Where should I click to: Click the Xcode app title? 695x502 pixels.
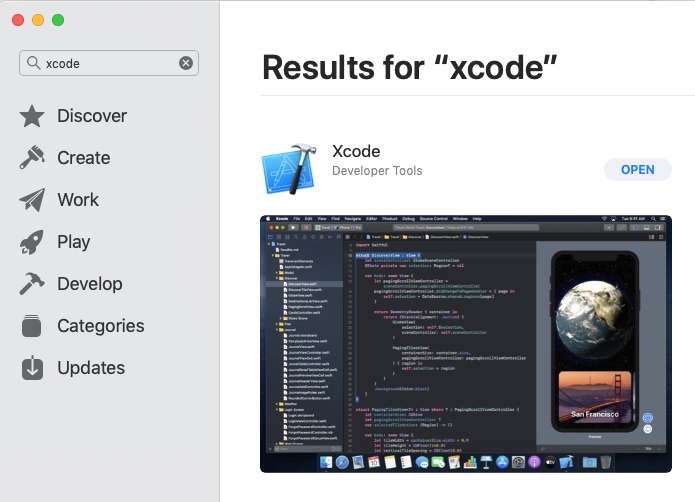point(356,152)
